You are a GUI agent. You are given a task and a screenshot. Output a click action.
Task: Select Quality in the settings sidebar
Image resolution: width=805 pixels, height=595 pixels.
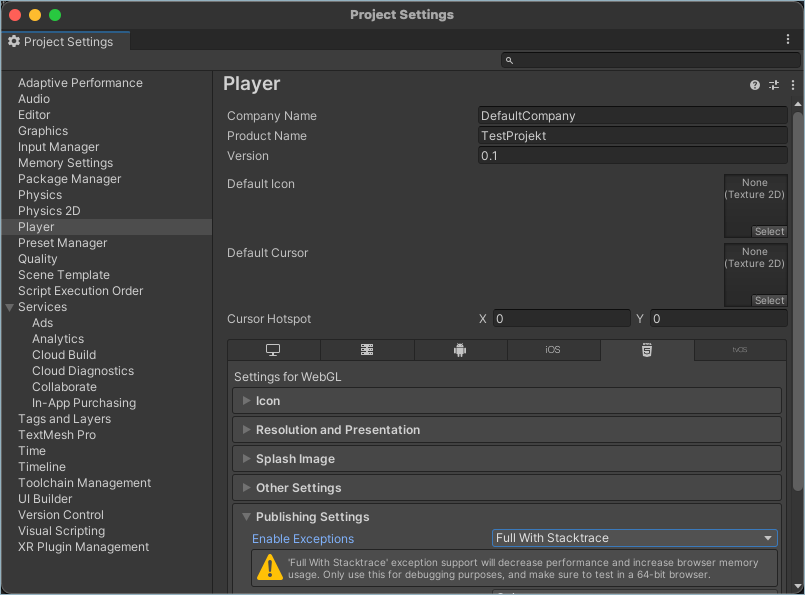click(x=36, y=258)
